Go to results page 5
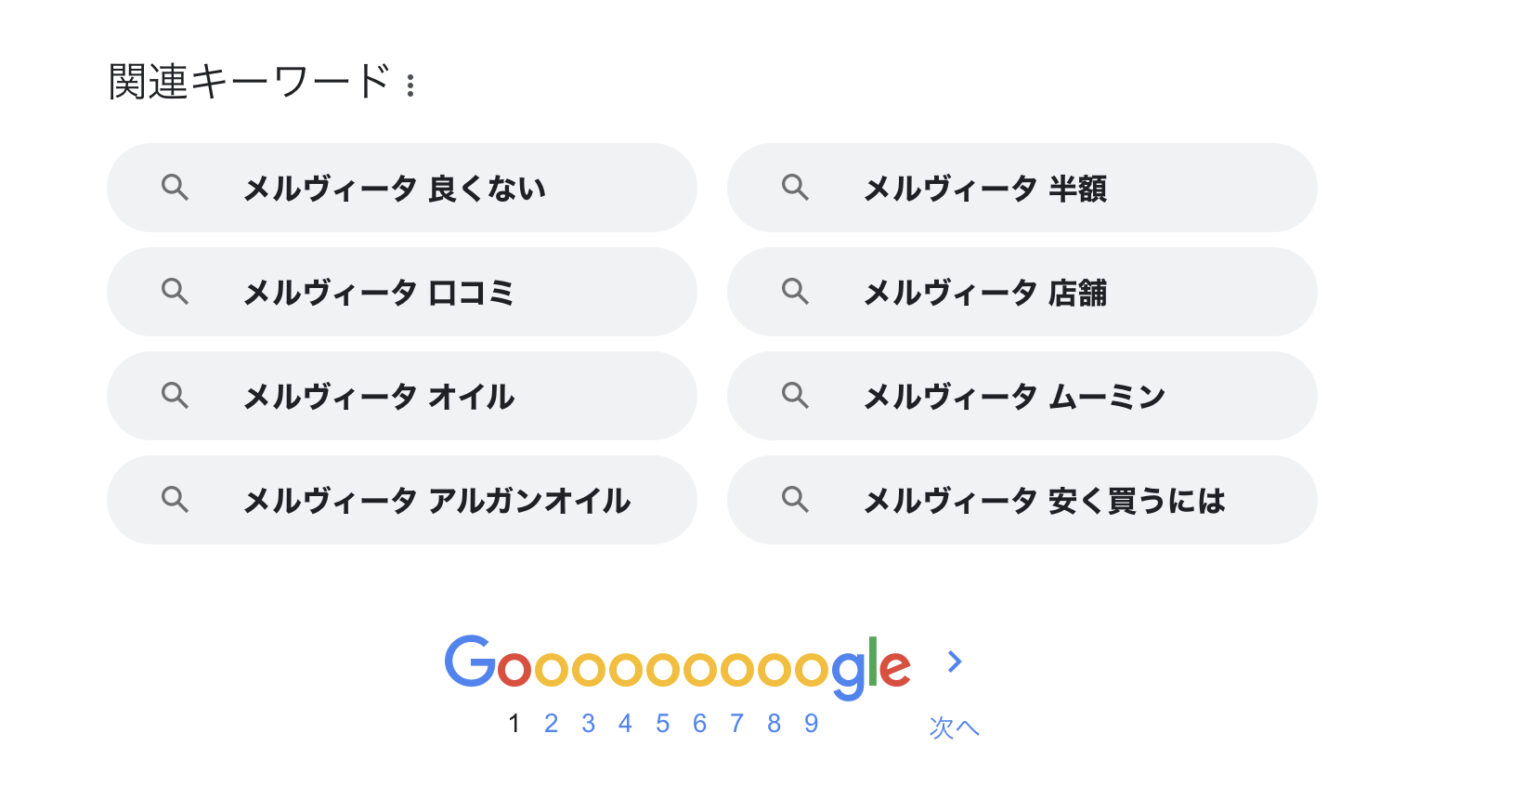 662,723
